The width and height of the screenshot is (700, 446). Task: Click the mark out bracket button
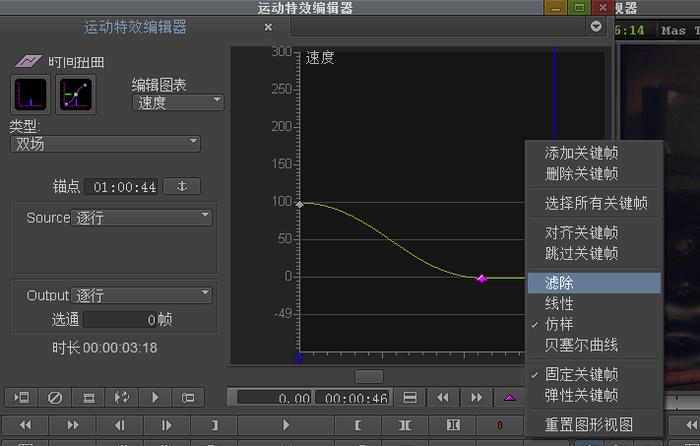[214, 425]
